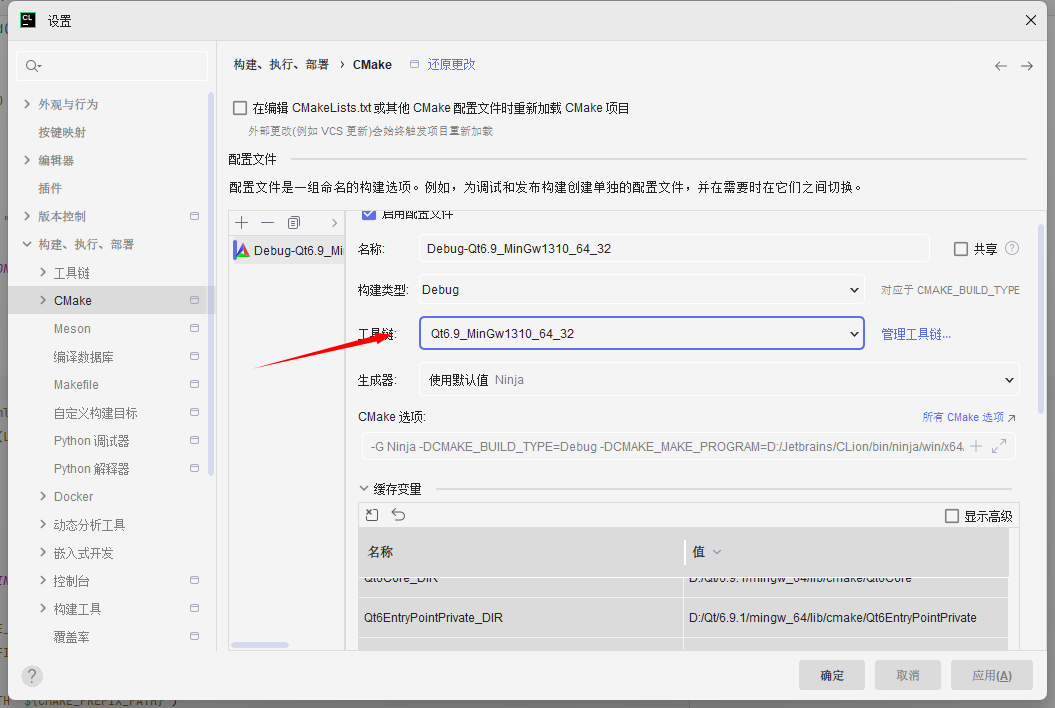Enable reload CMake project on CMakeLists.txt edit
This screenshot has height=708, width=1055.
coord(240,108)
